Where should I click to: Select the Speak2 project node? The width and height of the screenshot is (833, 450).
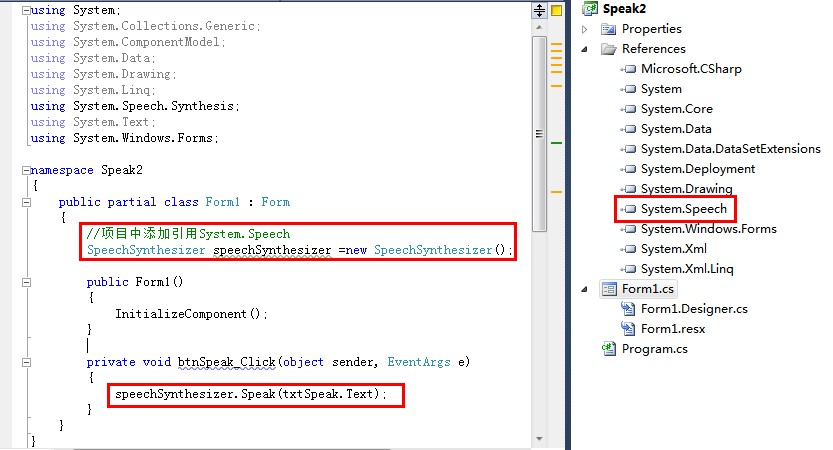coord(624,9)
